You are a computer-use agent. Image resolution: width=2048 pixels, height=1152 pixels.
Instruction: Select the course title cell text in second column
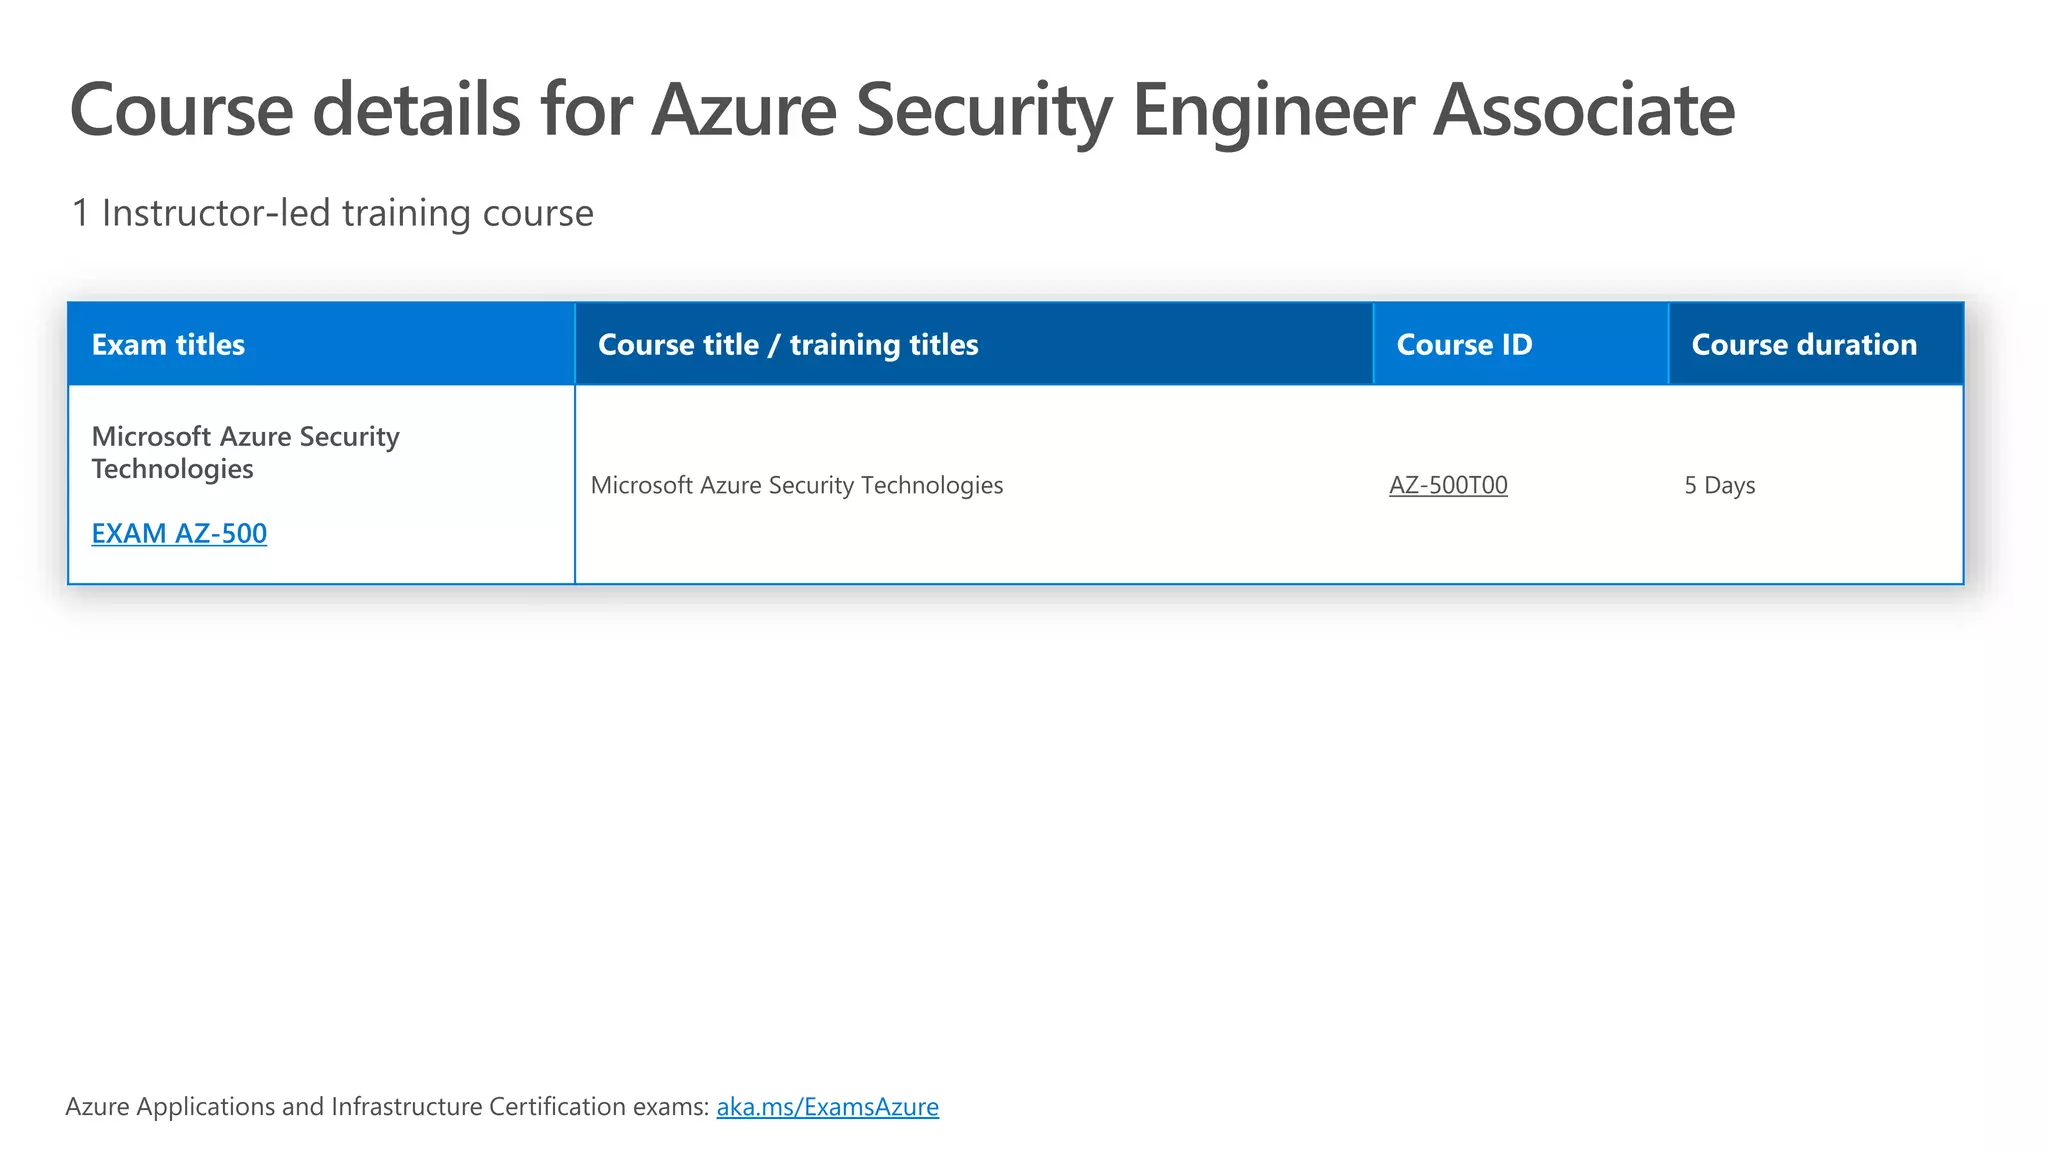(x=797, y=485)
